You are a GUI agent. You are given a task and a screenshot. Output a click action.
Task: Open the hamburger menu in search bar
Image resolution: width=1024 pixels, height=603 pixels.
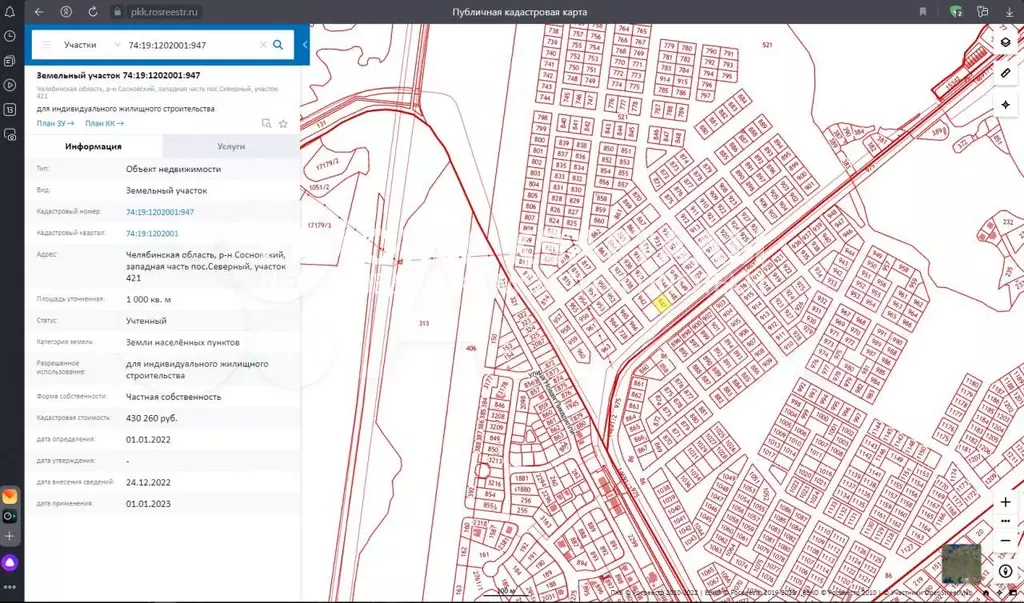[46, 45]
